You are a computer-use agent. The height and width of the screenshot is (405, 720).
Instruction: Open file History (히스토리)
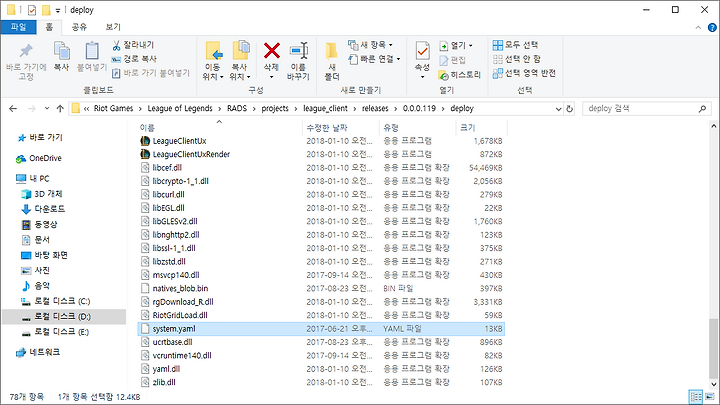(460, 74)
